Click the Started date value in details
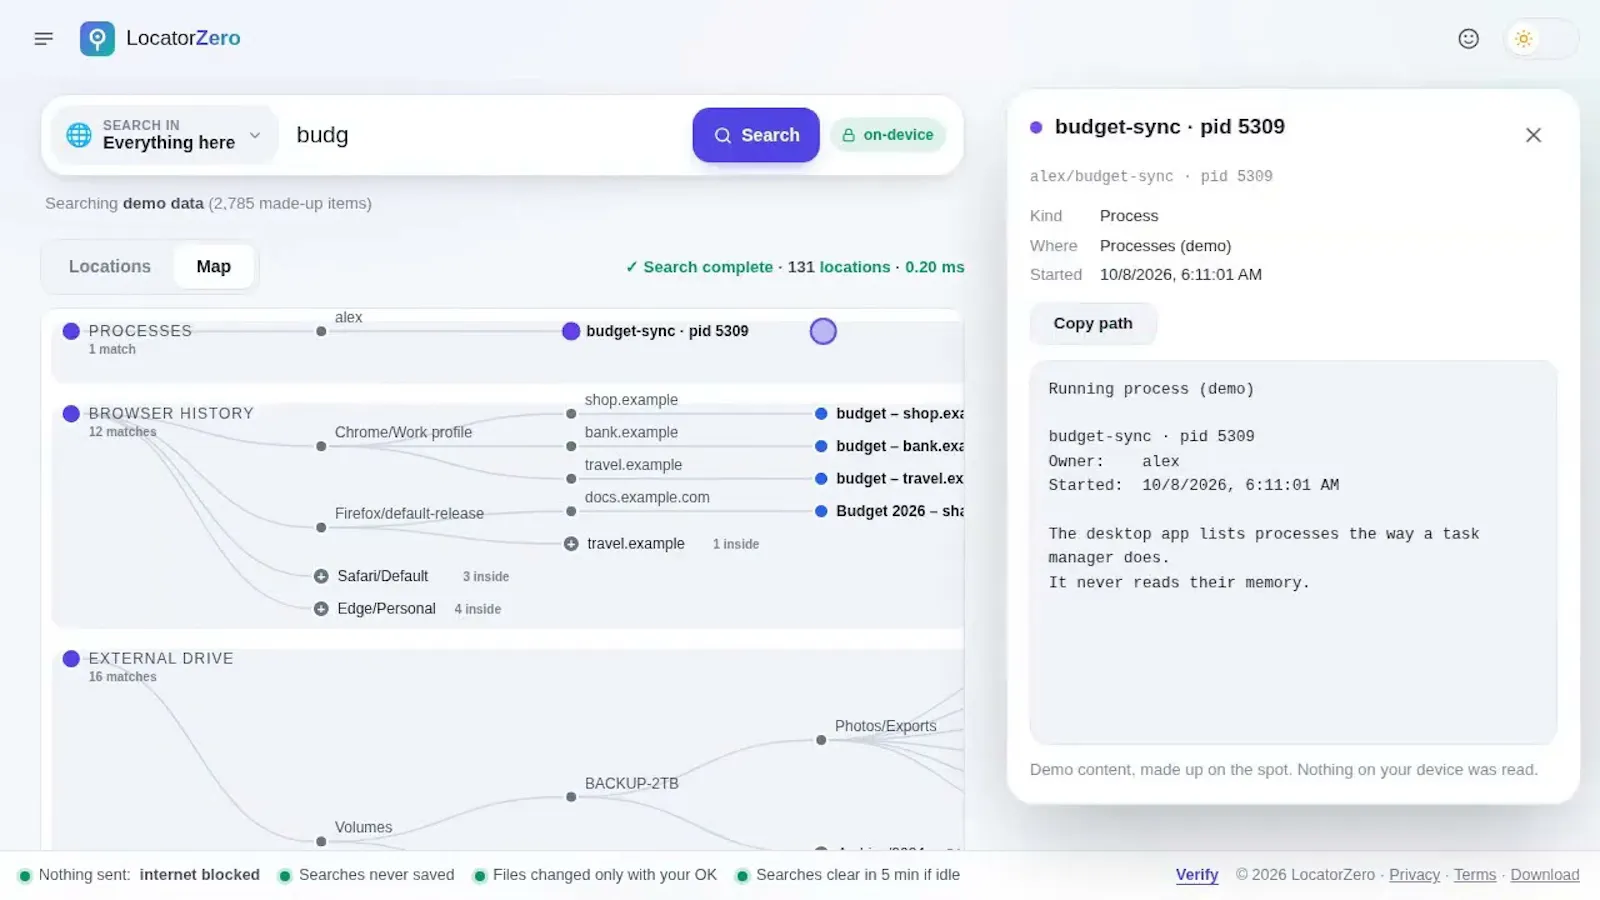Image resolution: width=1600 pixels, height=900 pixels. pyautogui.click(x=1181, y=275)
